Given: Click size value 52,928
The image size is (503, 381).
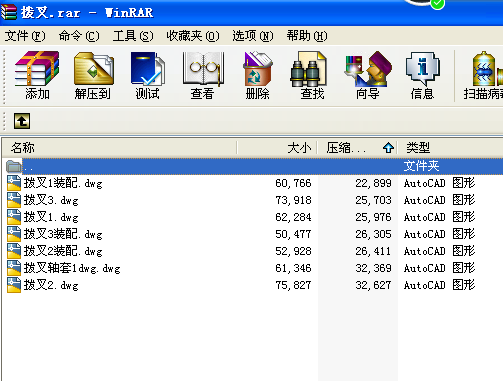Looking at the screenshot, I should pos(293,251).
